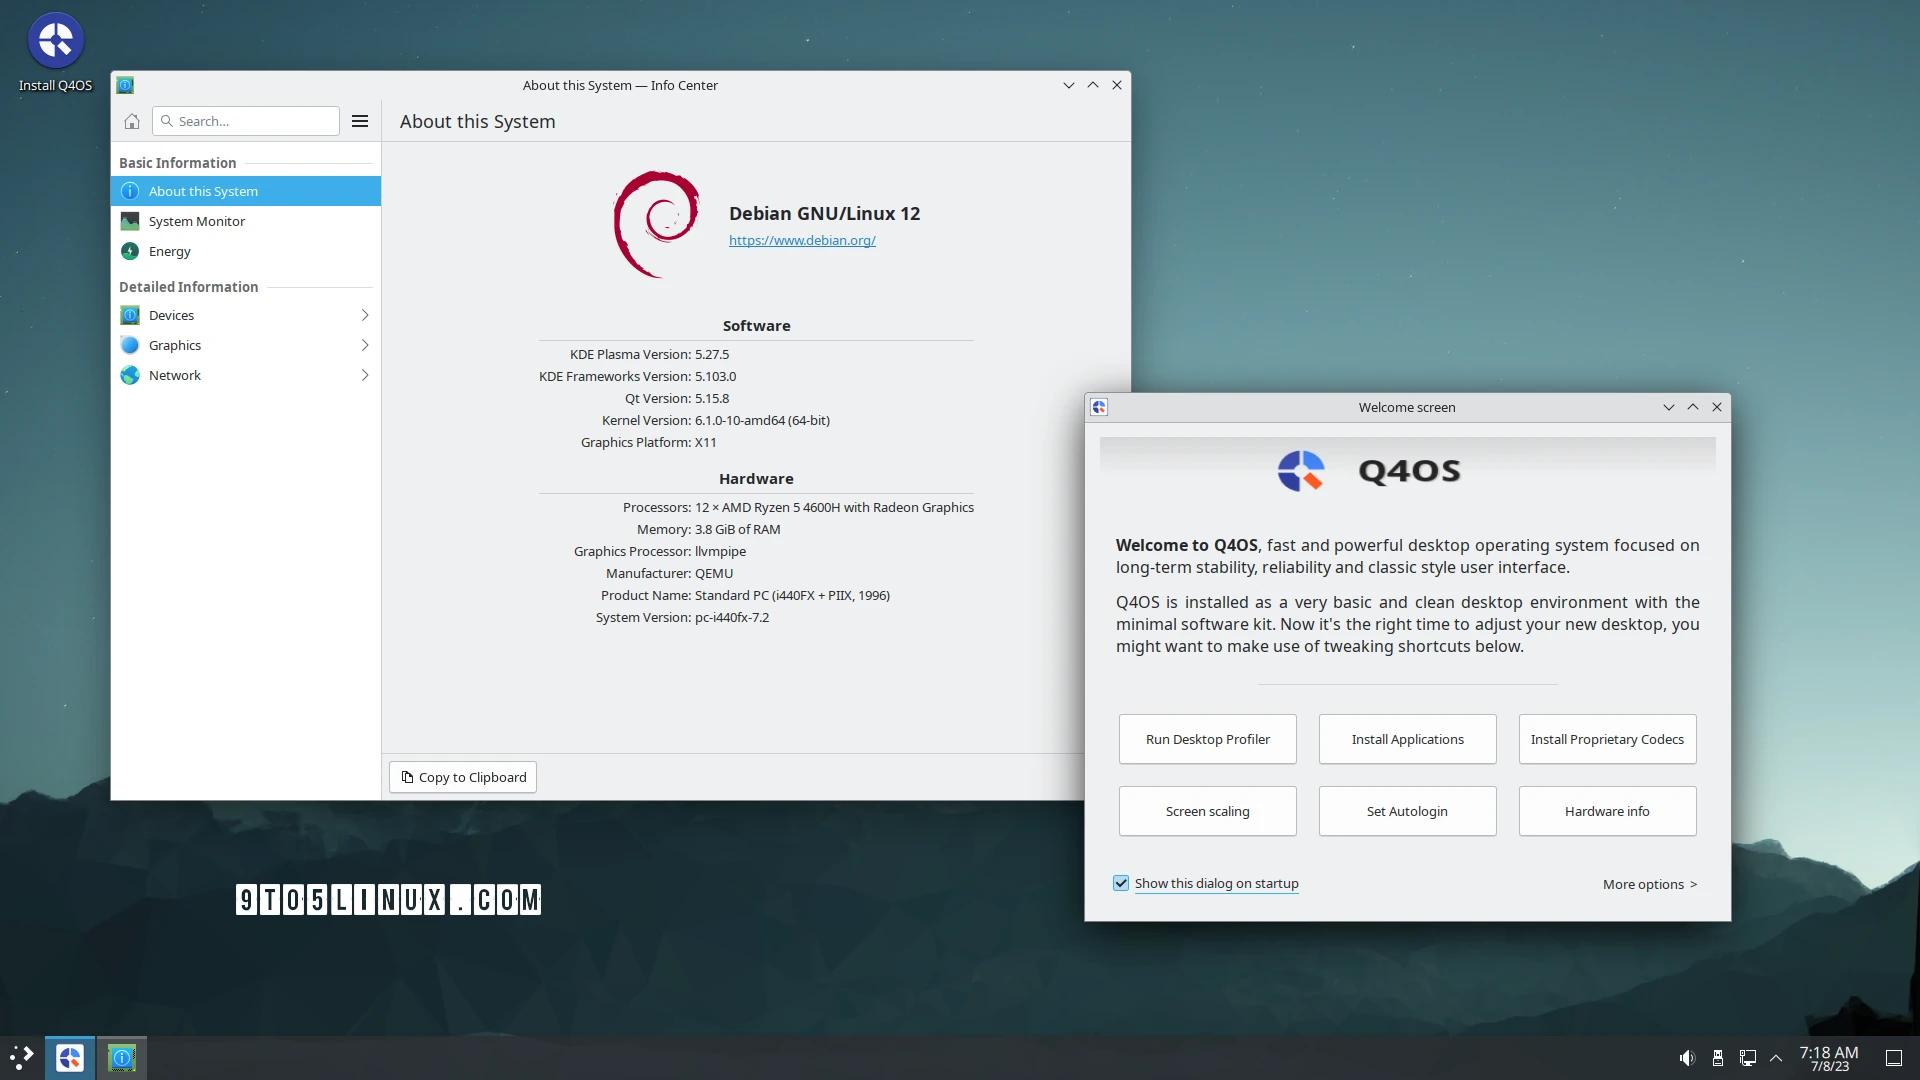Click inside the Search field in Info Center
This screenshot has width=1920, height=1080.
point(245,120)
